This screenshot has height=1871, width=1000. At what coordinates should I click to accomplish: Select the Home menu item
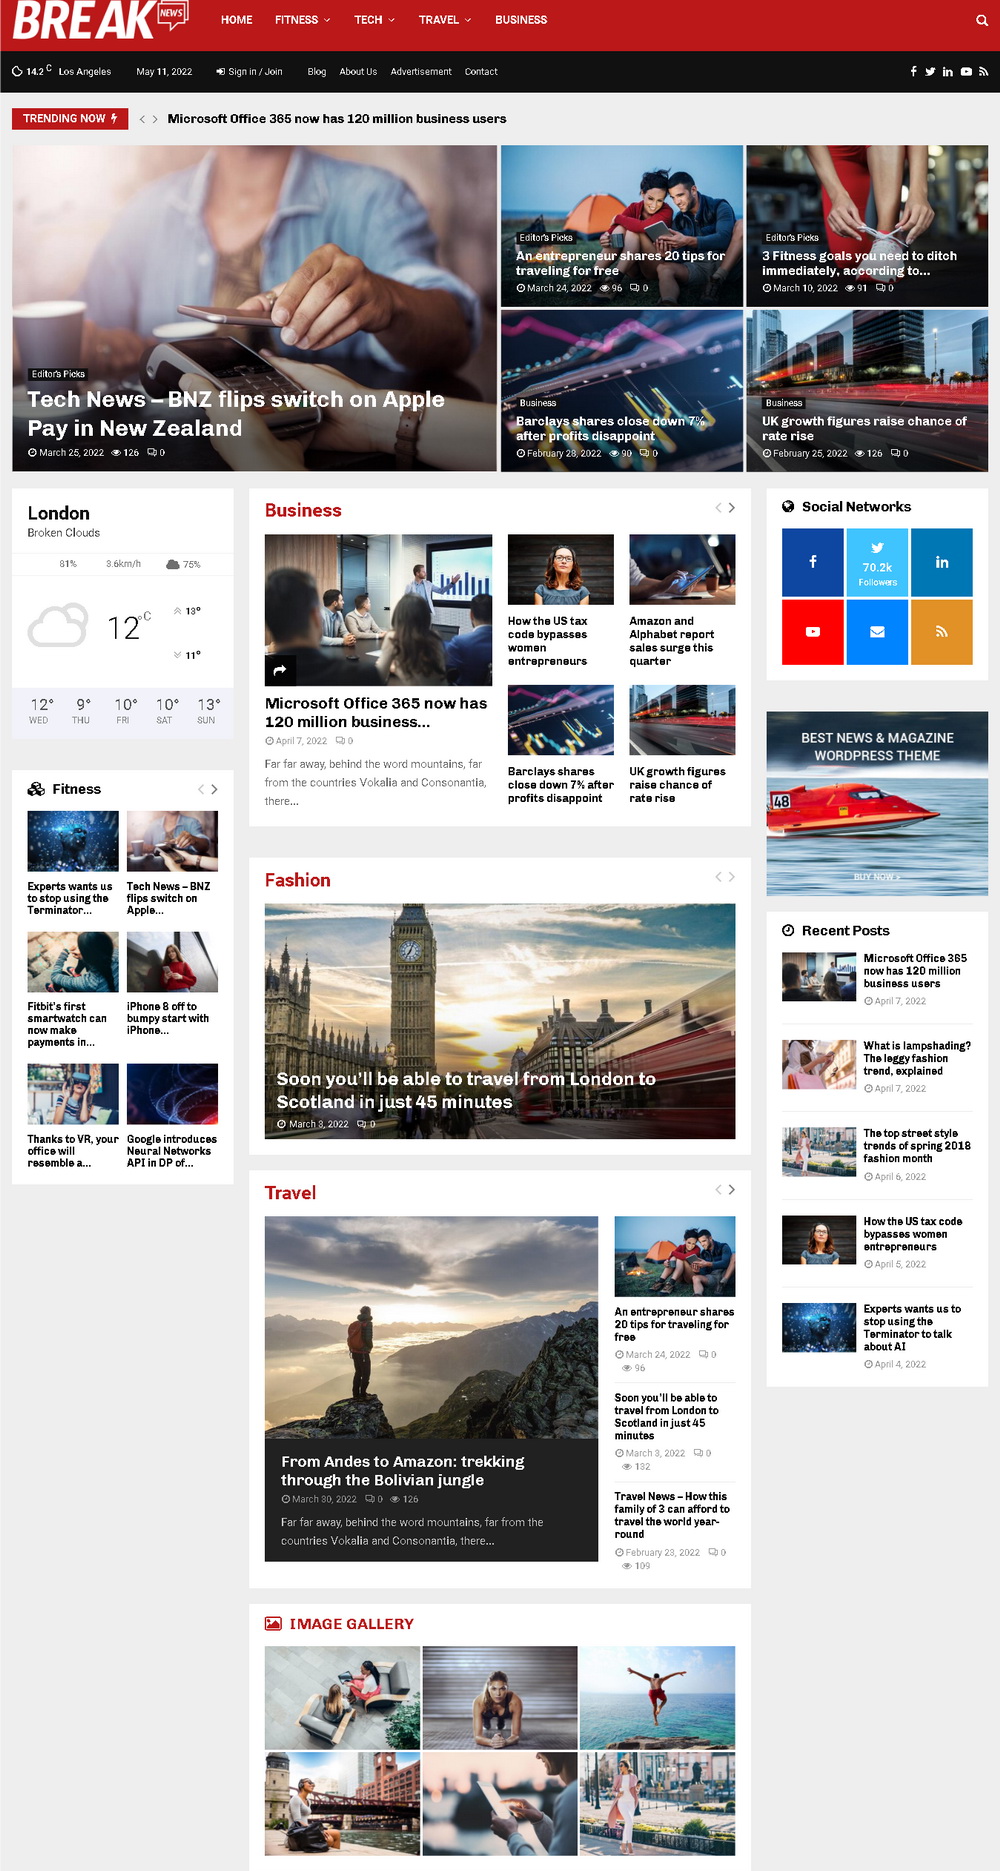(236, 20)
